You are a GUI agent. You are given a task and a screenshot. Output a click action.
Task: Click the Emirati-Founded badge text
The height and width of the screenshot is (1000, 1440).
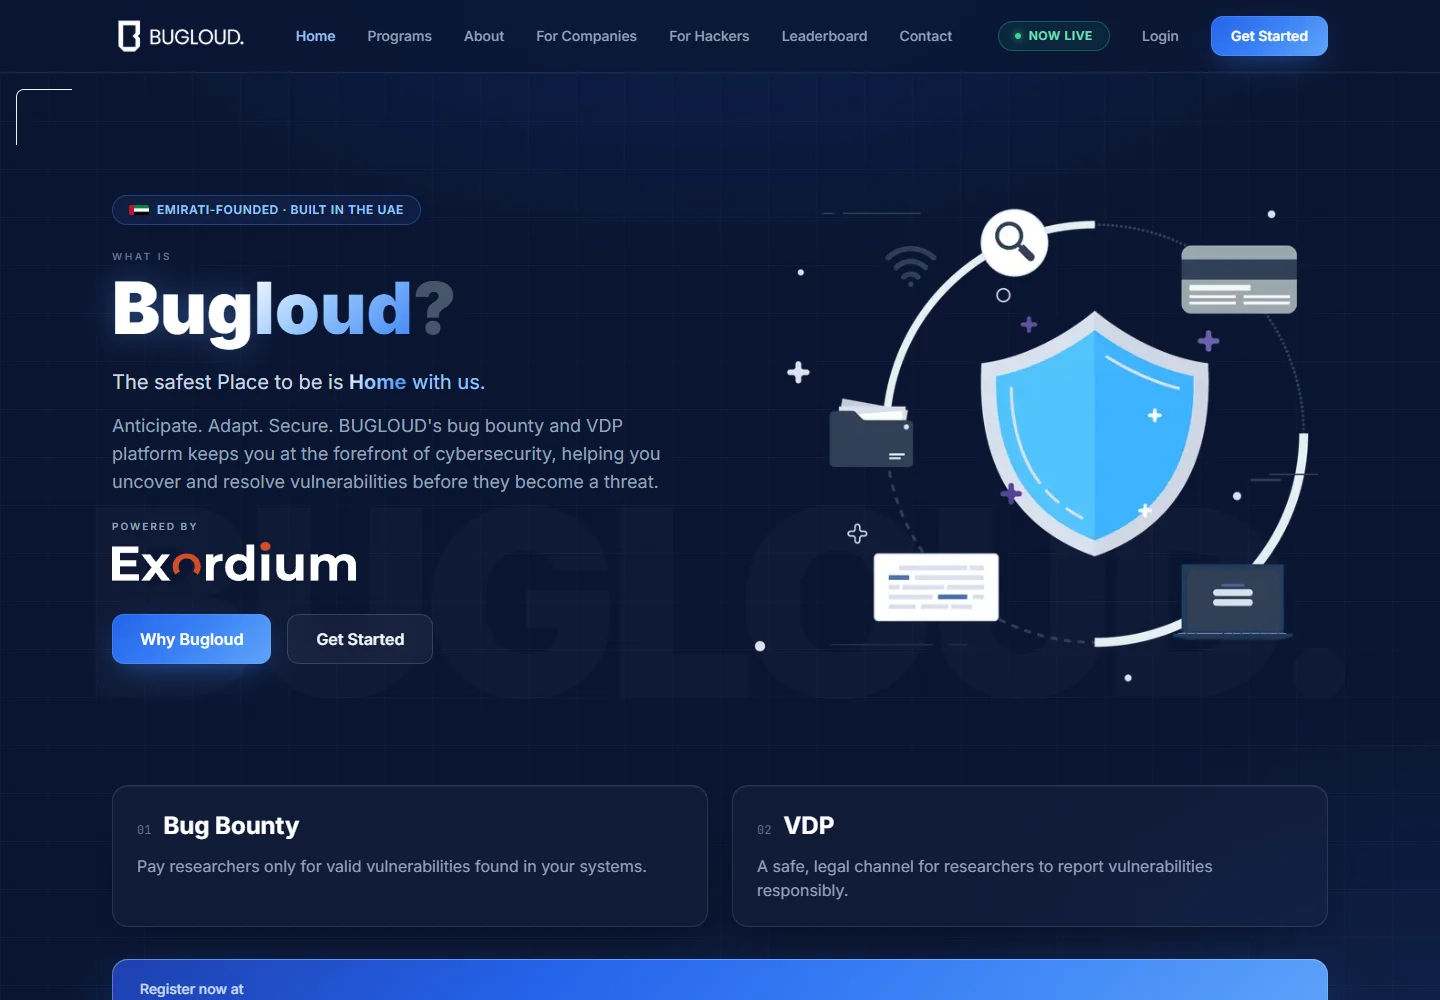pyautogui.click(x=280, y=210)
